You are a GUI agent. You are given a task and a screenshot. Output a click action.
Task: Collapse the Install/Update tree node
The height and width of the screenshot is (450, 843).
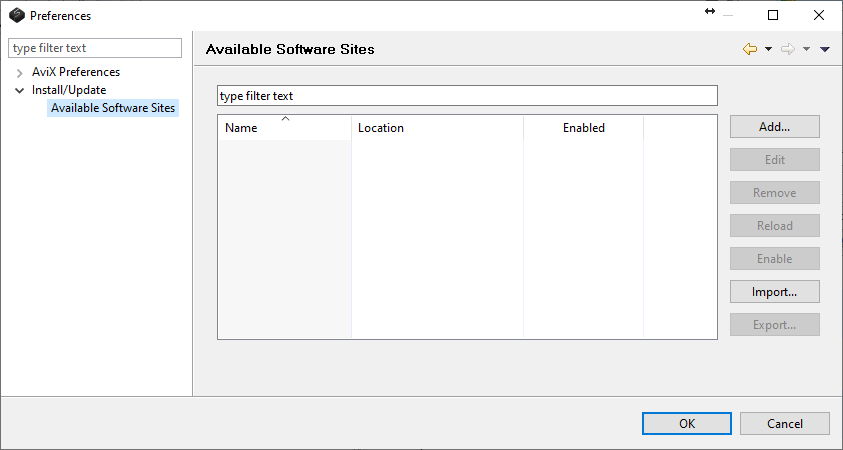tap(20, 90)
